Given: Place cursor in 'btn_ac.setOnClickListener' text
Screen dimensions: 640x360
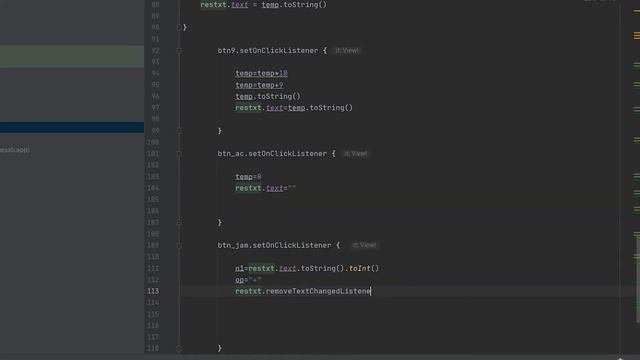Looking at the screenshot, I should (x=272, y=153).
